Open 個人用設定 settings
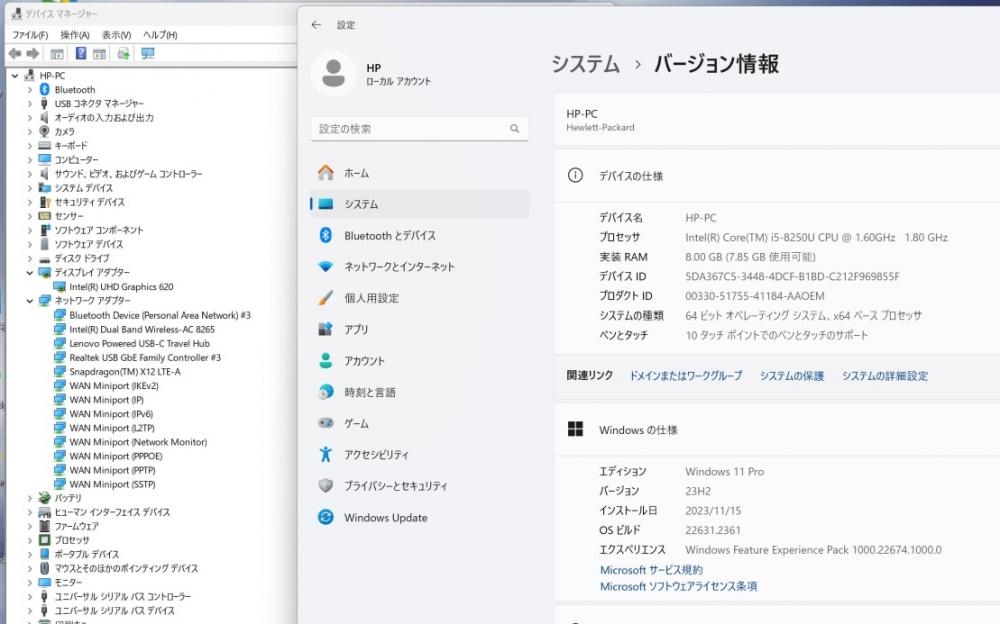Viewport: 1000px width, 624px height. (420, 298)
